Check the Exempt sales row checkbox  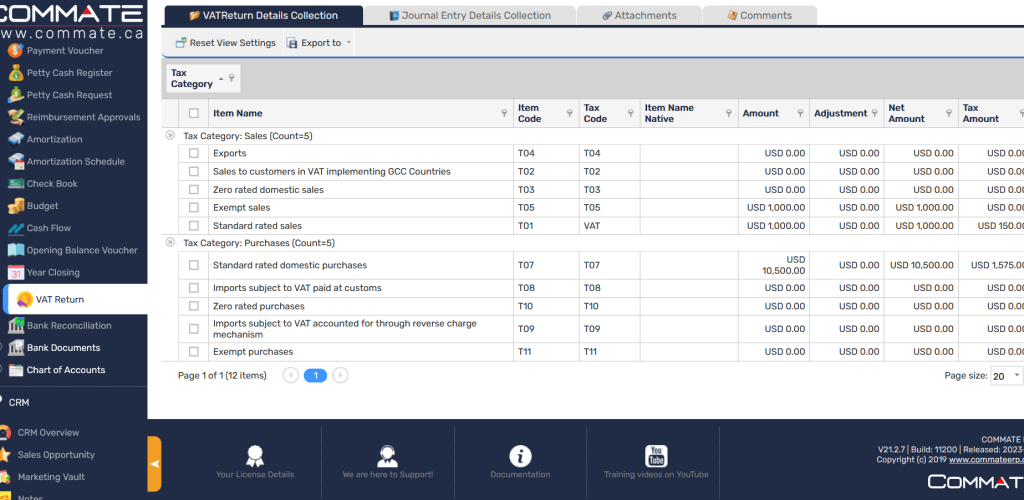point(193,208)
